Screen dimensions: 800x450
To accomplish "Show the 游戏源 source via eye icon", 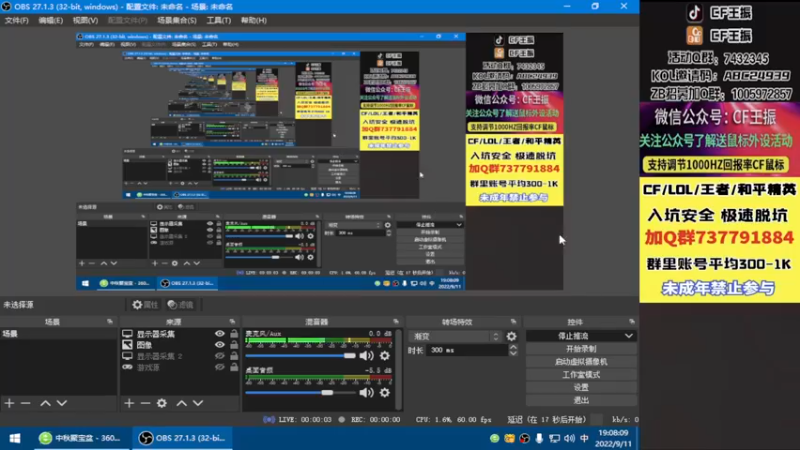I will click(219, 367).
